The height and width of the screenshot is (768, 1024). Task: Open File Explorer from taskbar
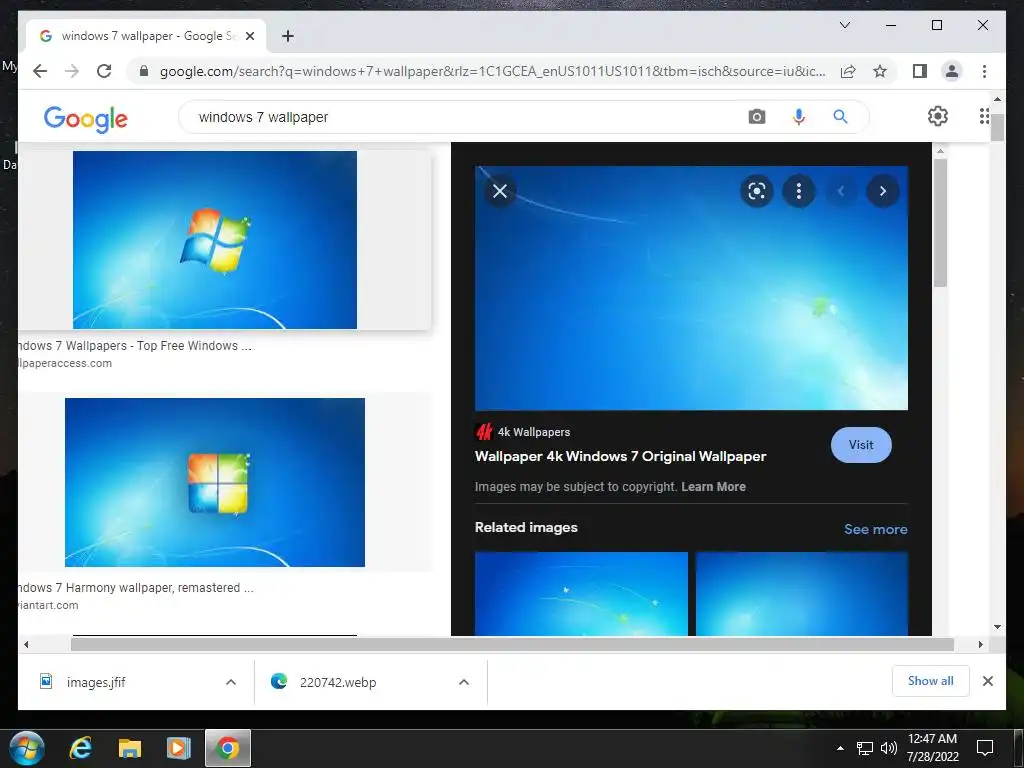[x=129, y=748]
